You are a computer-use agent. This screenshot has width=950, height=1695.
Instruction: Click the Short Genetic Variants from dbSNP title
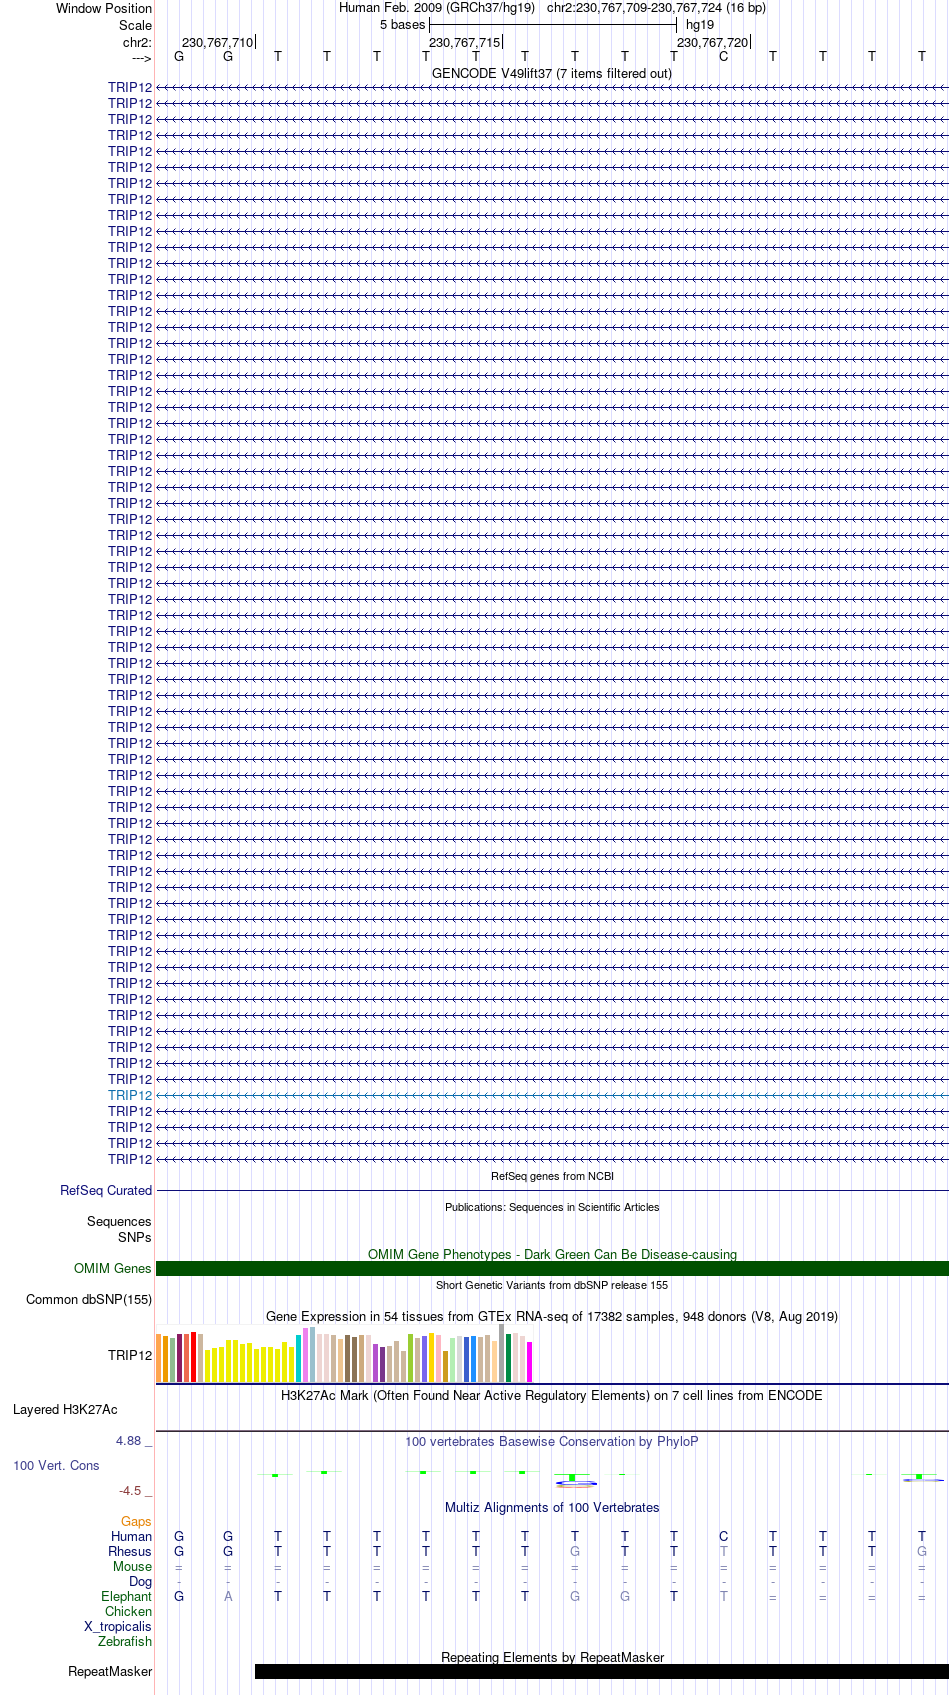click(552, 1285)
